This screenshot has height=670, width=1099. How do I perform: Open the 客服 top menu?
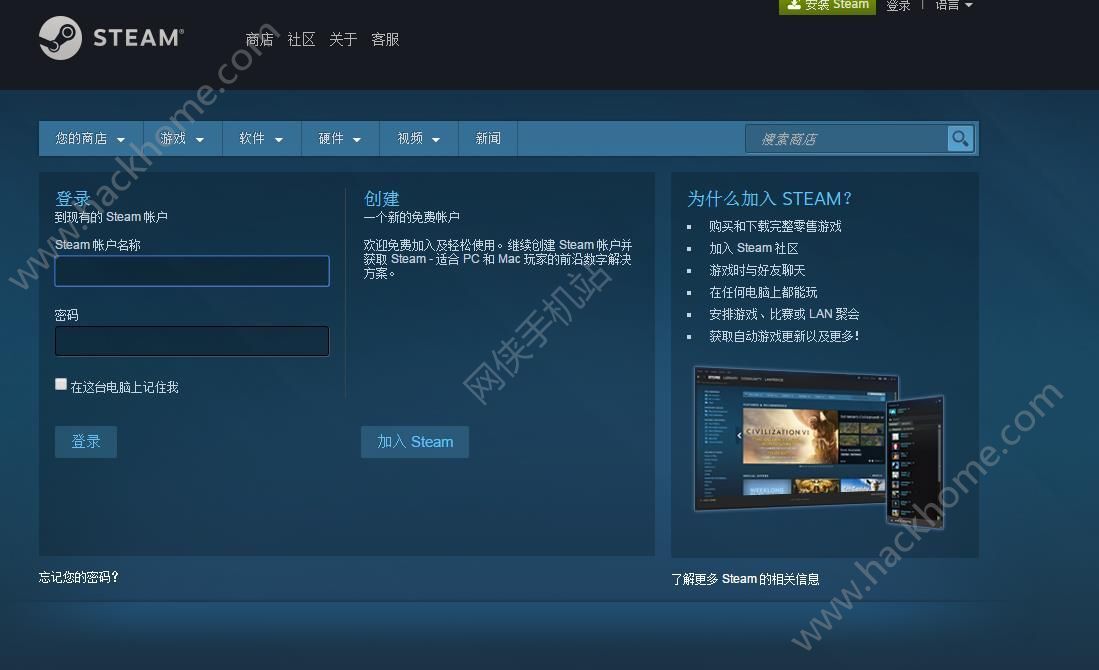click(x=385, y=39)
